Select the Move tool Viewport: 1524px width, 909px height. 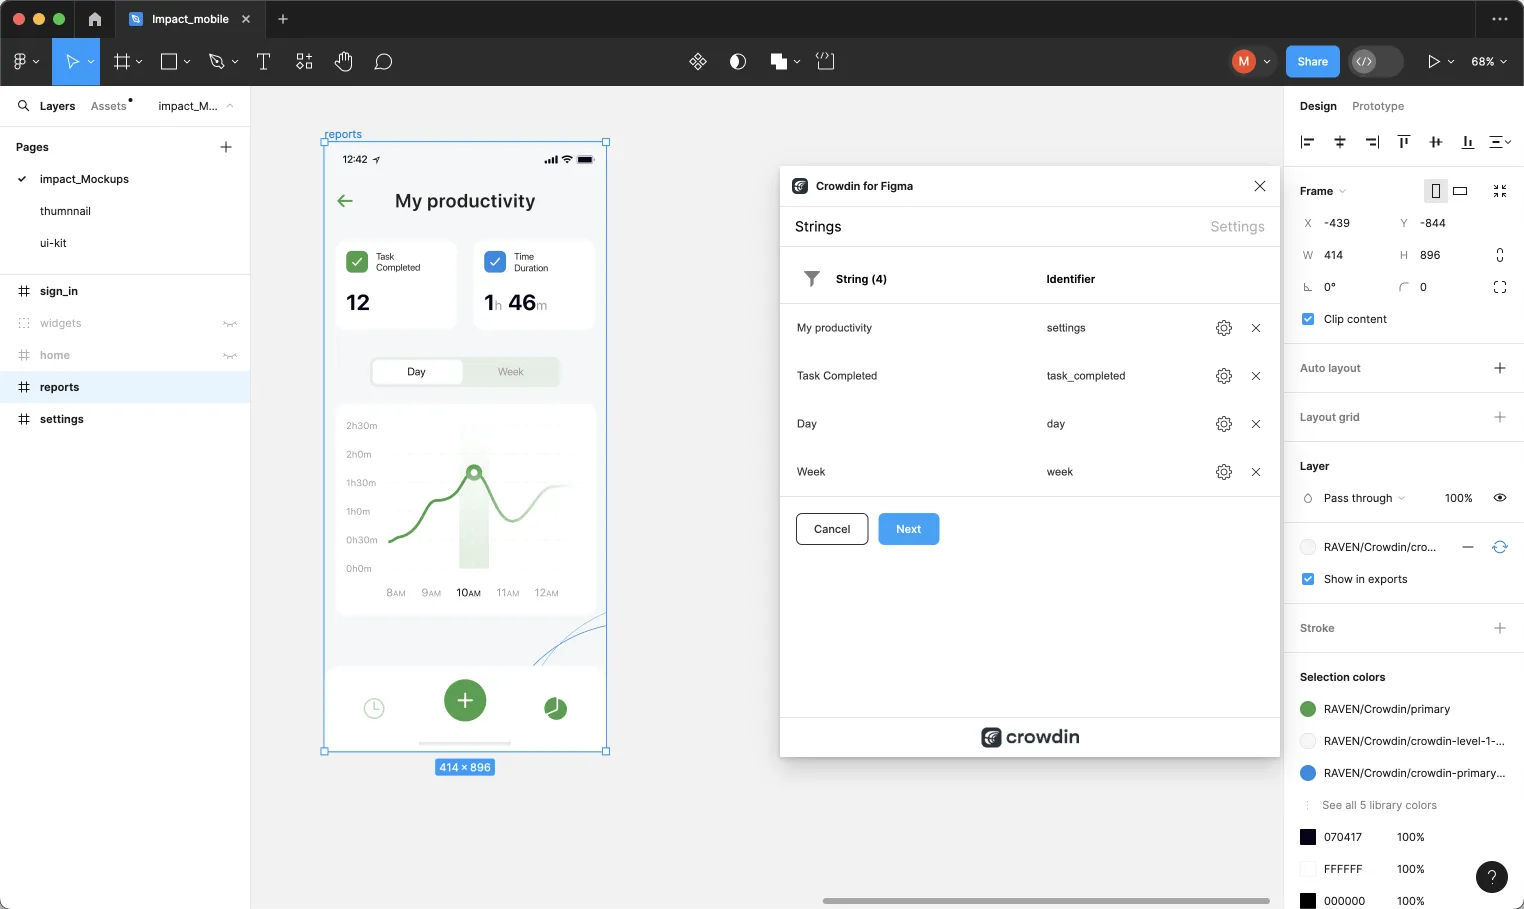click(x=72, y=62)
